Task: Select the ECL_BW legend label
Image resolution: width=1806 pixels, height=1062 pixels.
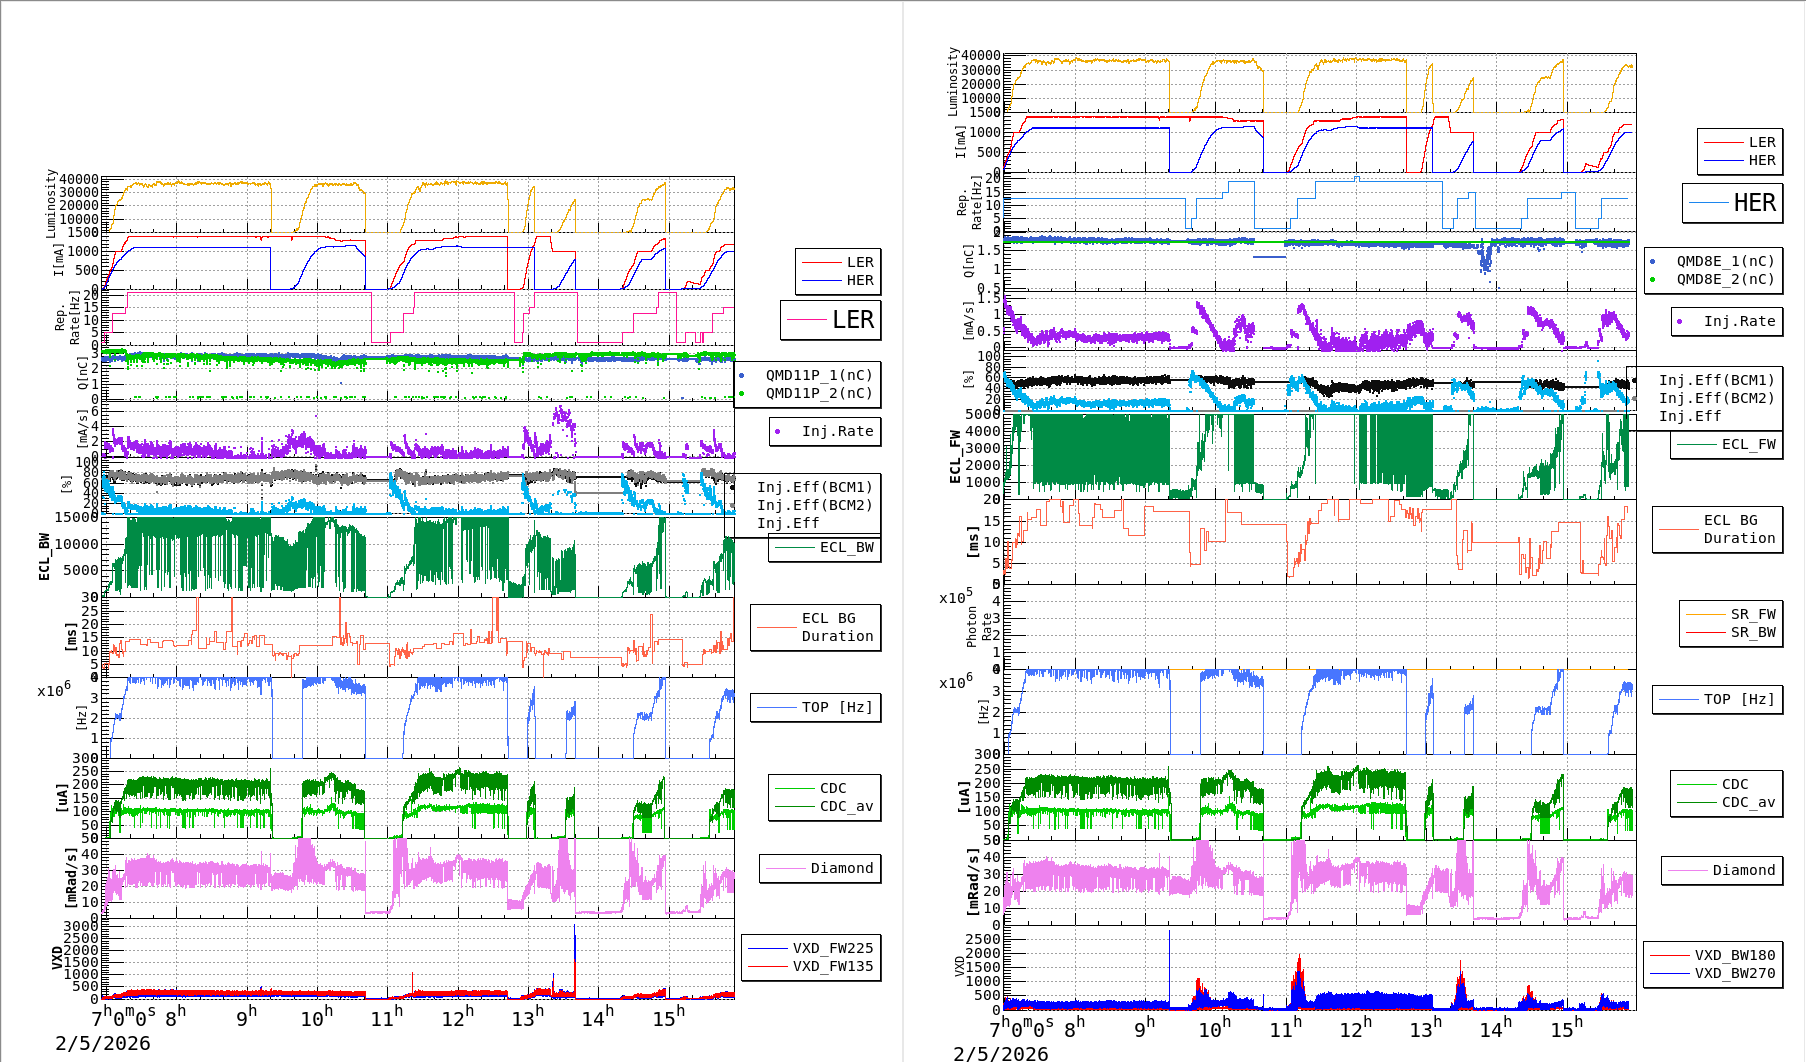Action: pyautogui.click(x=826, y=547)
